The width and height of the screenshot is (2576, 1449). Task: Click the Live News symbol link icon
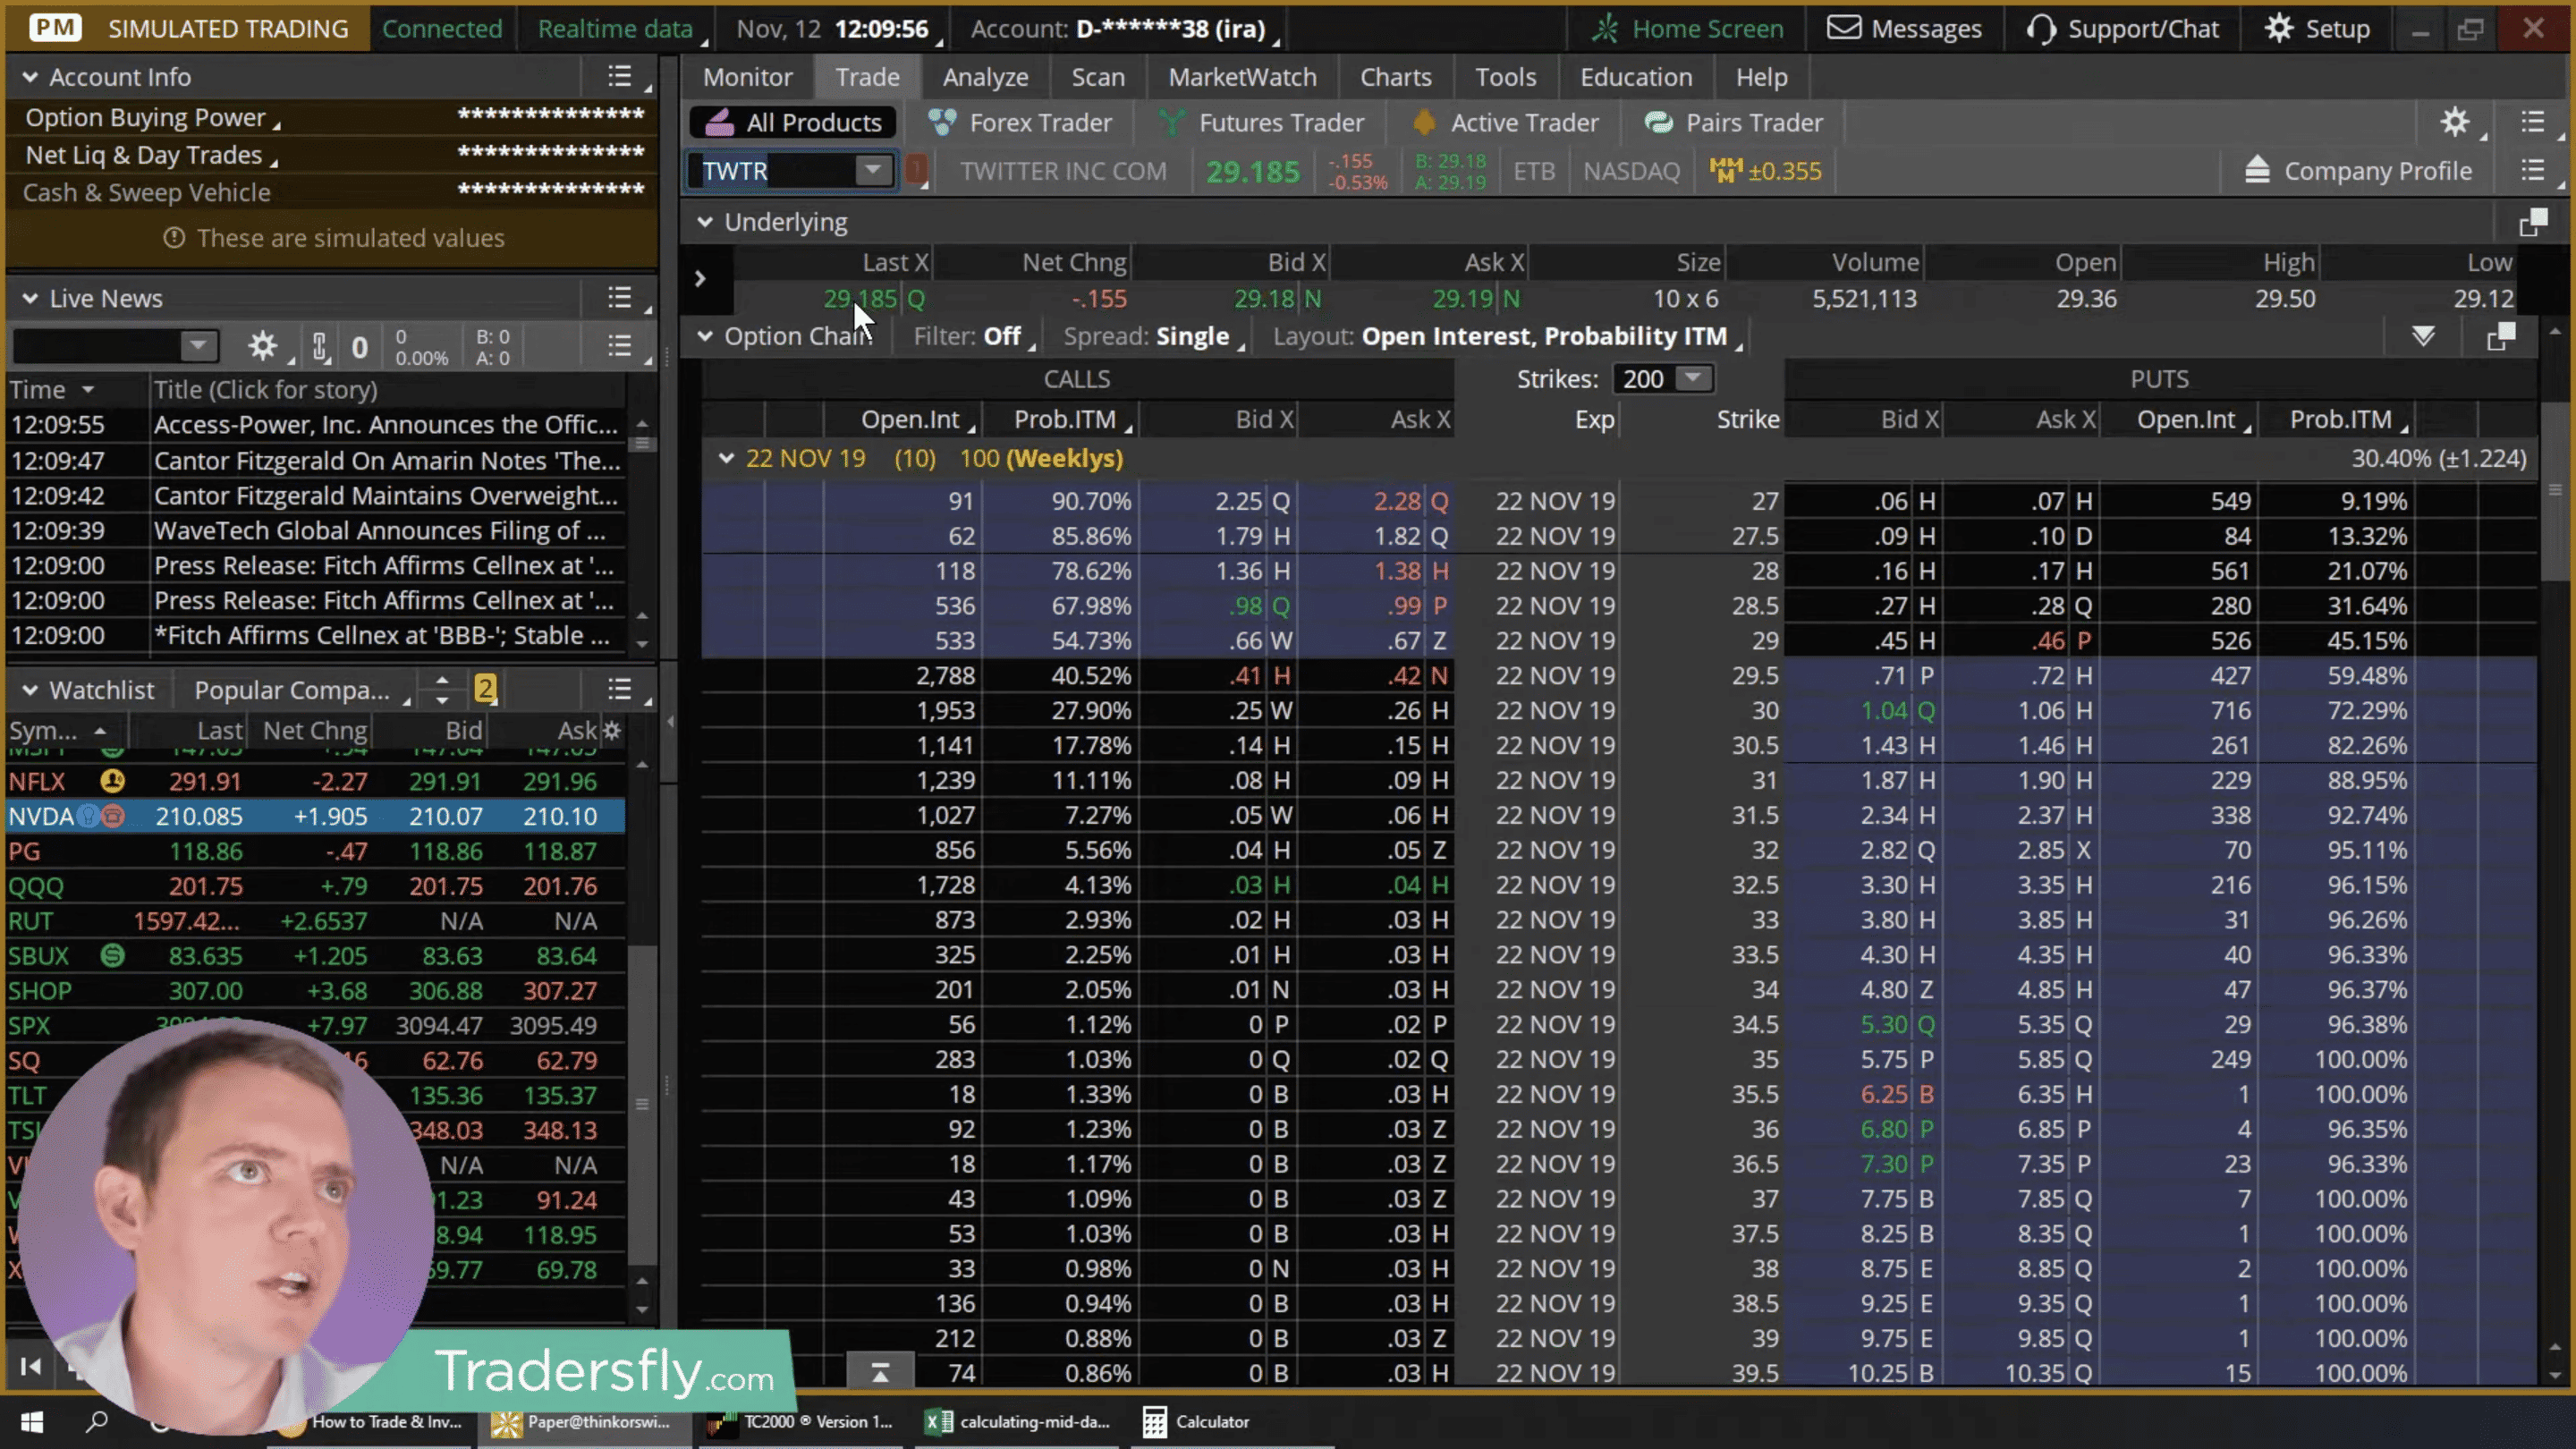(320, 347)
